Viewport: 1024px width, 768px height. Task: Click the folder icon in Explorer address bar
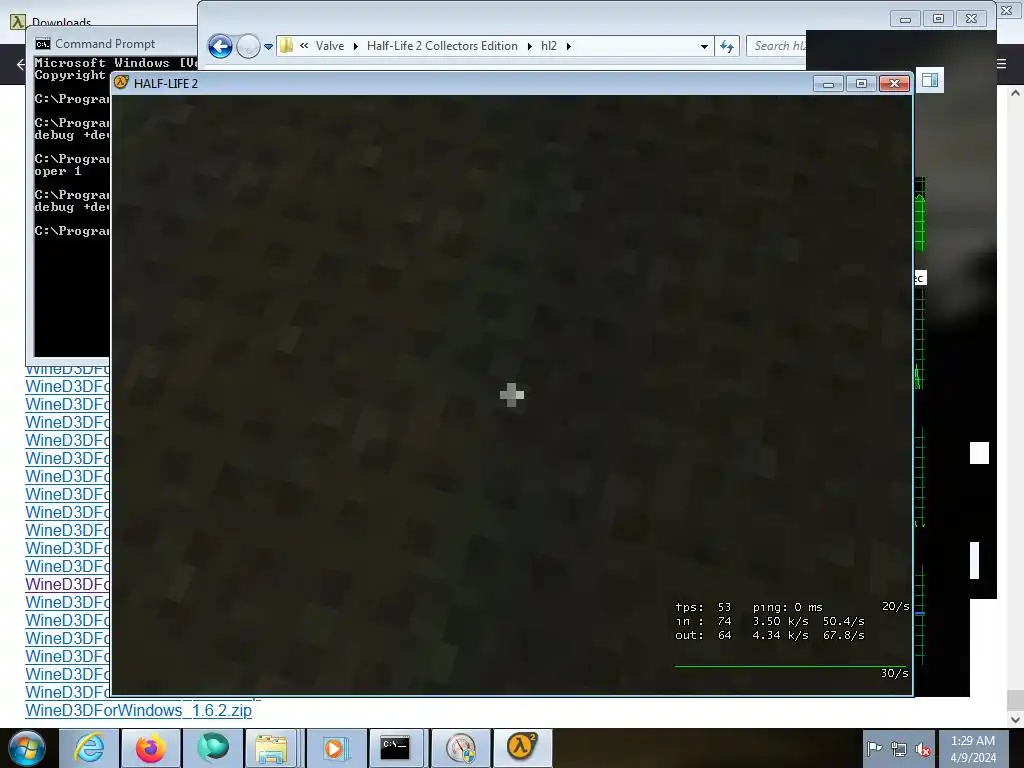pyautogui.click(x=287, y=46)
